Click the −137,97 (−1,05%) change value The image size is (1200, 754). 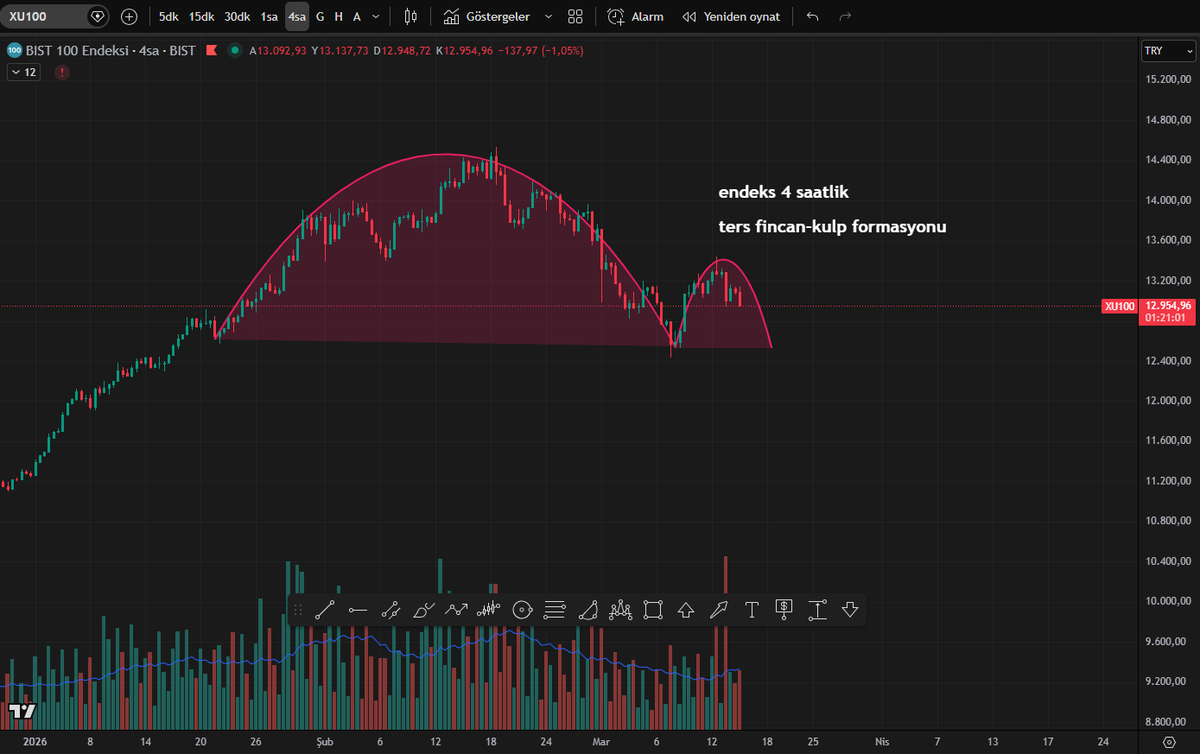542,50
